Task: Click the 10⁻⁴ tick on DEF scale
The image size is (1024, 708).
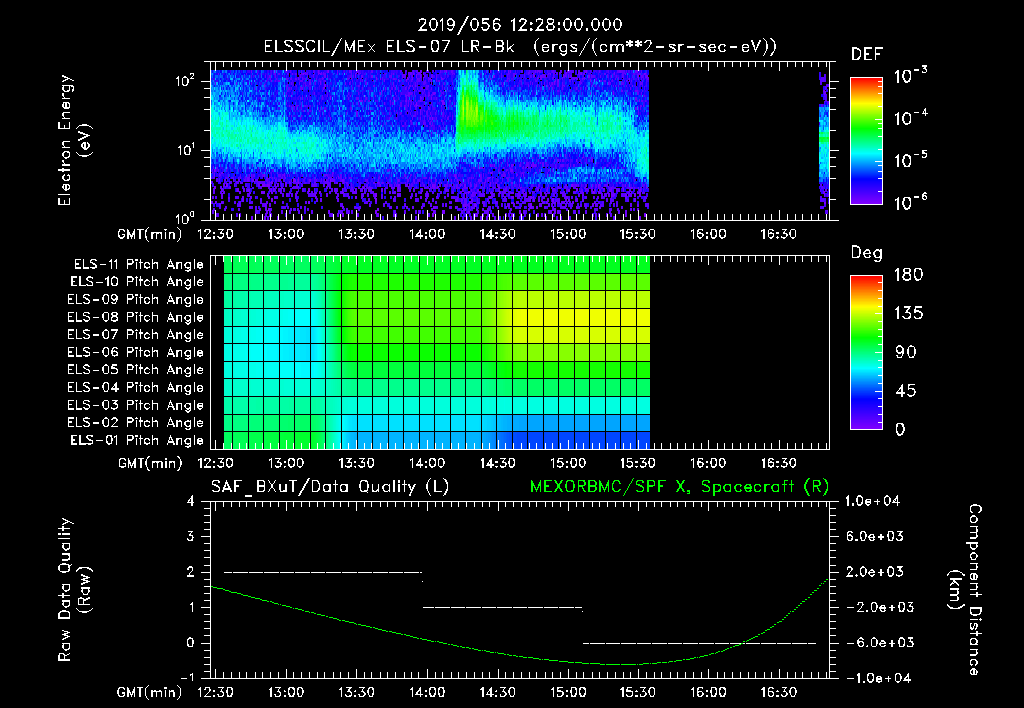Action: tap(910, 118)
